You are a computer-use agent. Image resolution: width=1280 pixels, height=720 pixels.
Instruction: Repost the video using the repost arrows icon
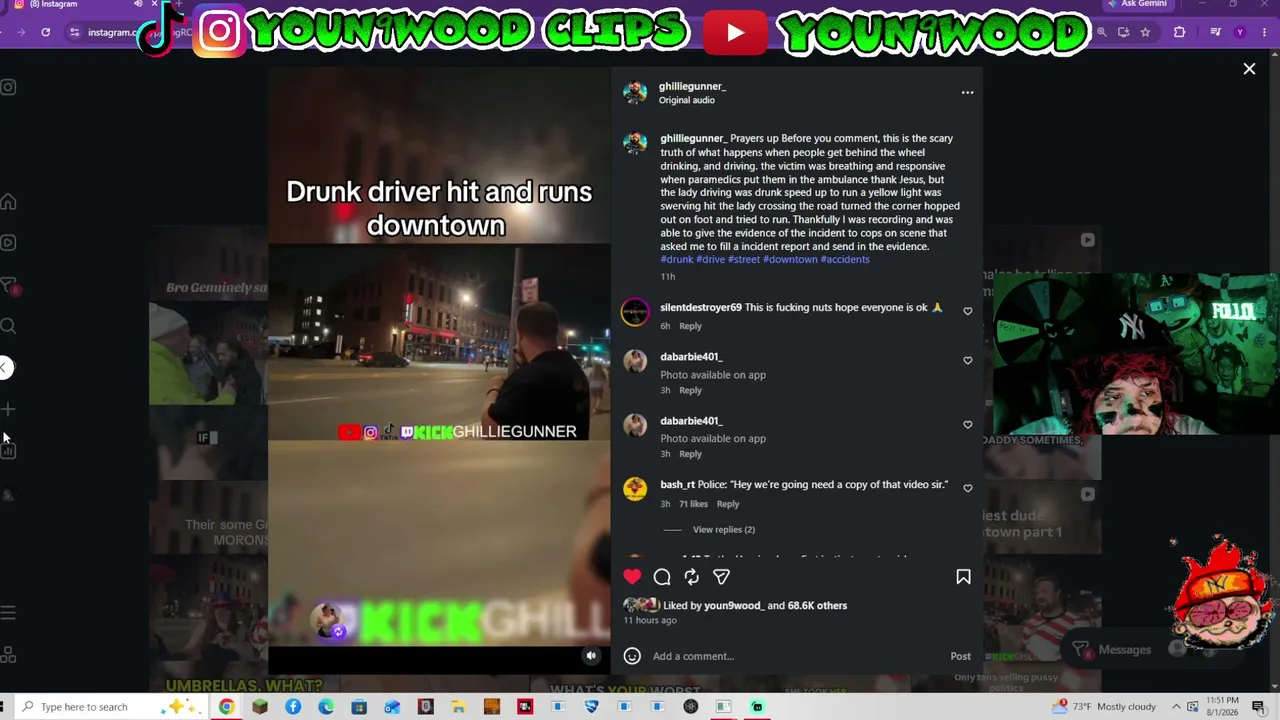[x=691, y=577]
